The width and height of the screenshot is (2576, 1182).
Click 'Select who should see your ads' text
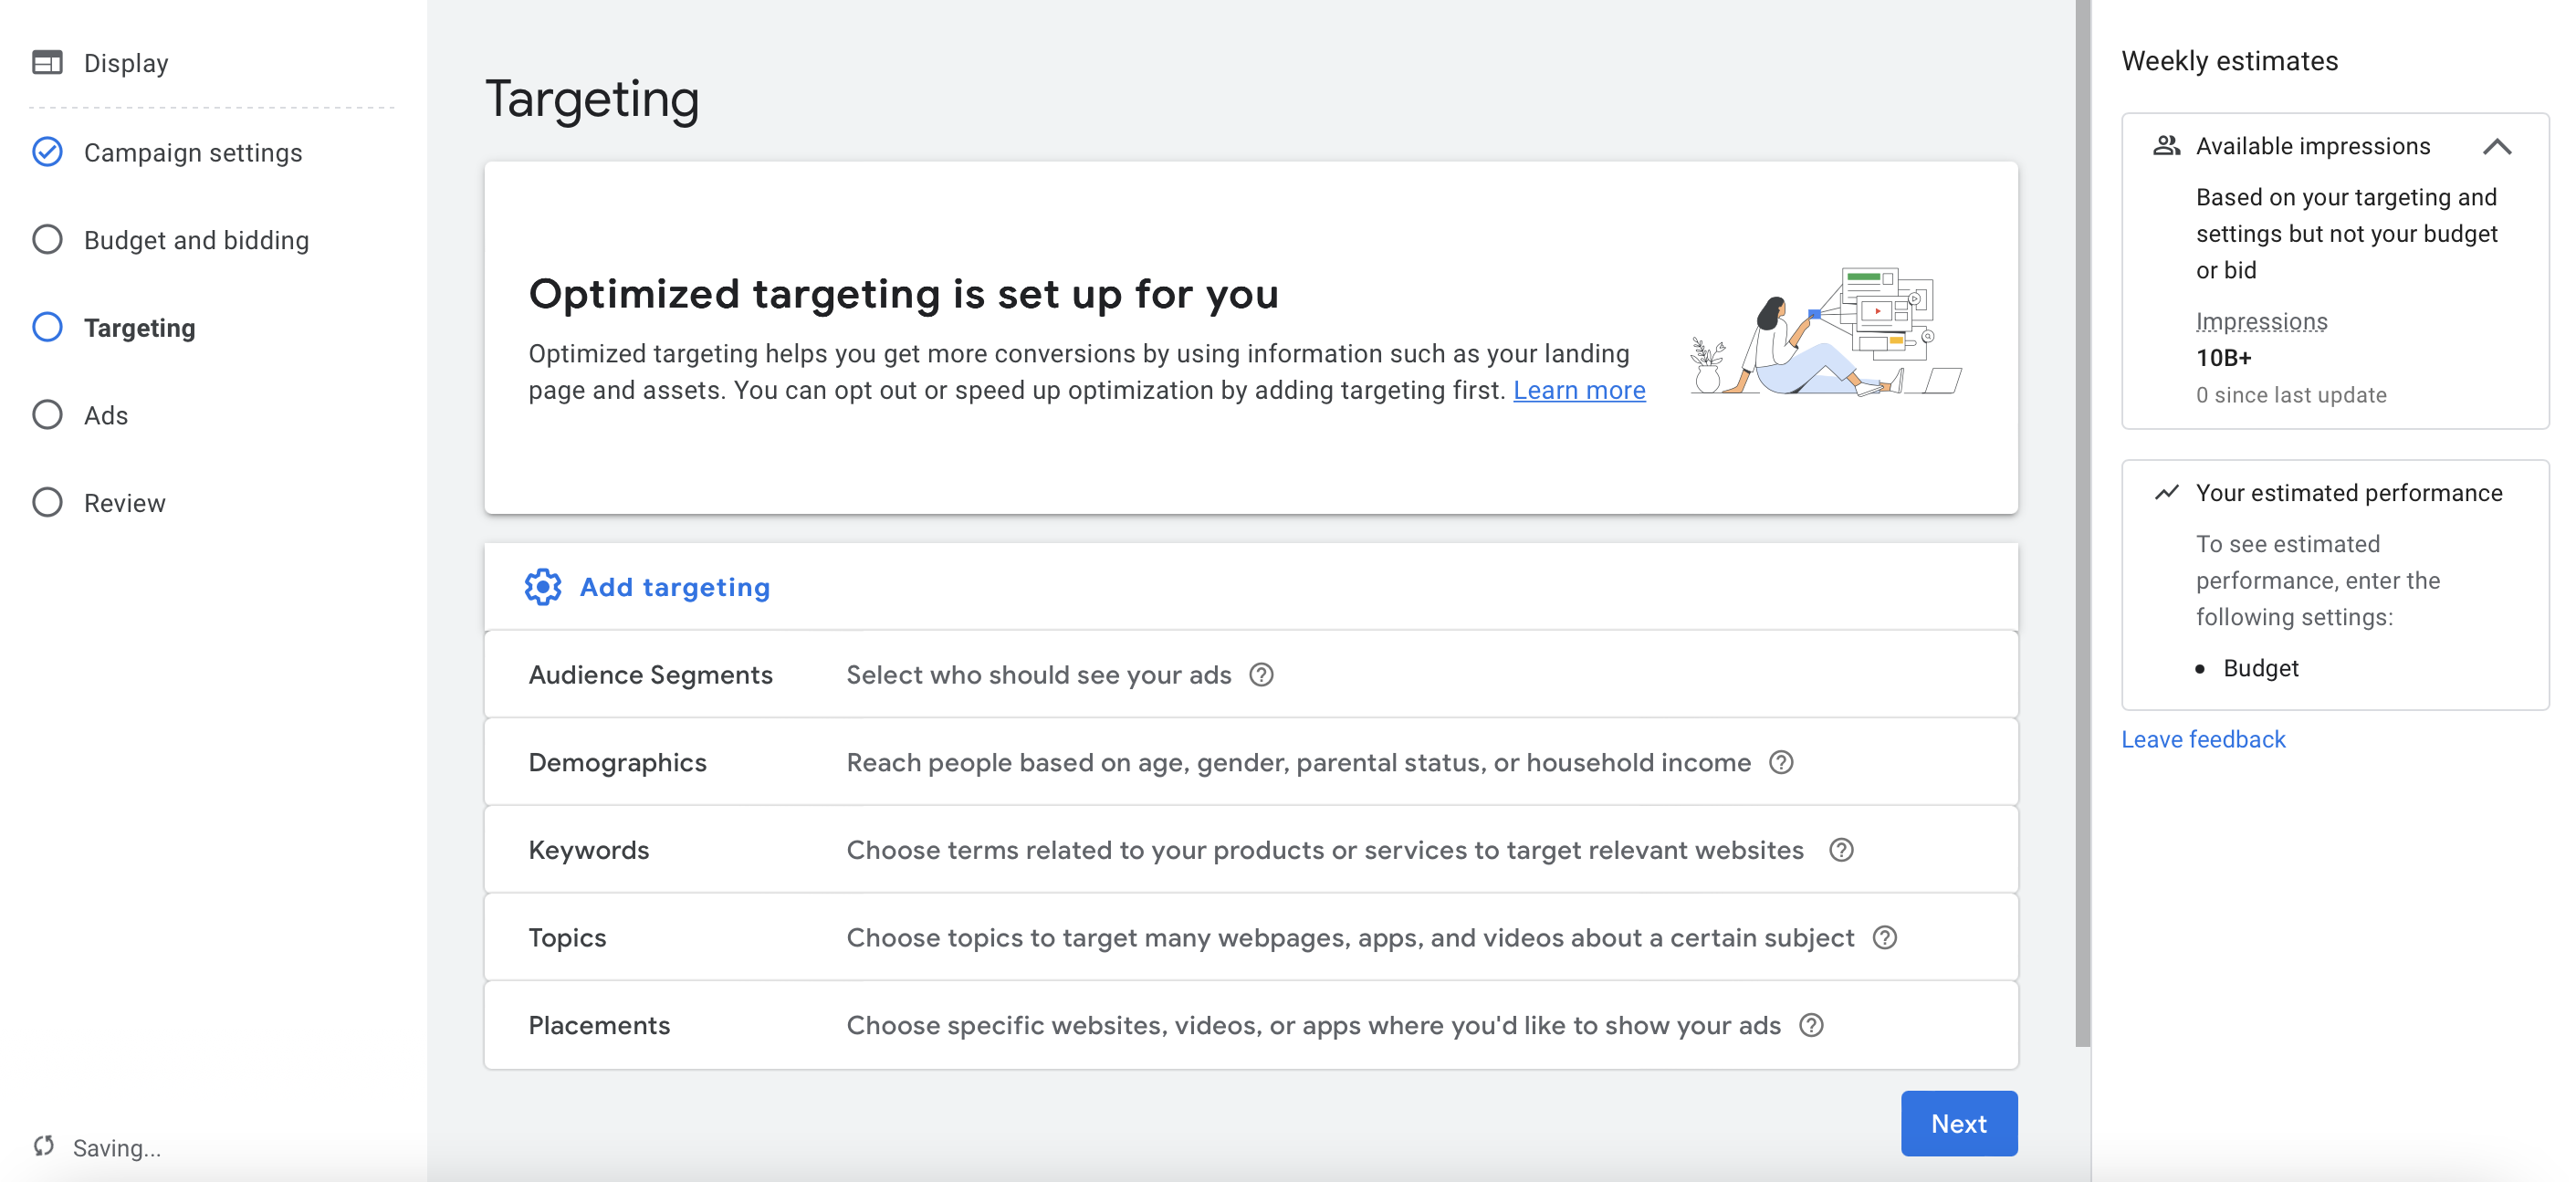[x=1039, y=675]
